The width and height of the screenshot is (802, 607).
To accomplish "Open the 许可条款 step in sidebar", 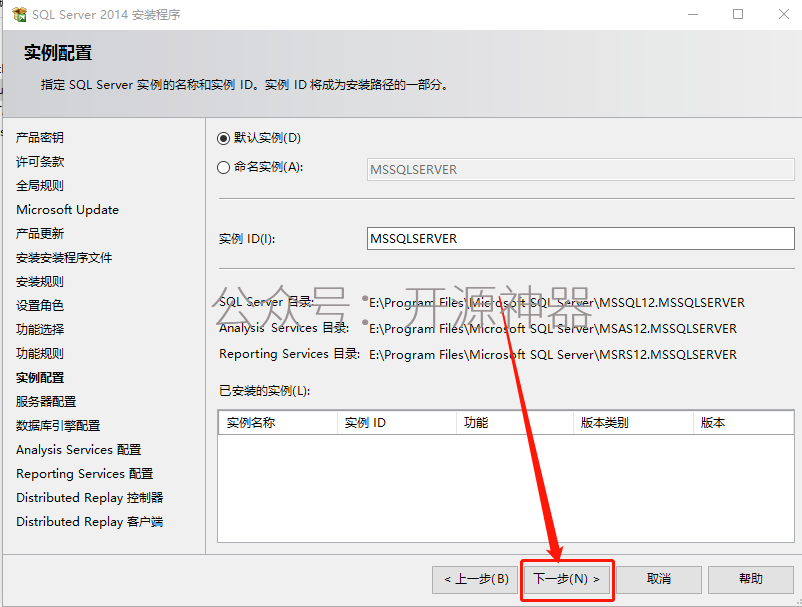I will pyautogui.click(x=40, y=162).
